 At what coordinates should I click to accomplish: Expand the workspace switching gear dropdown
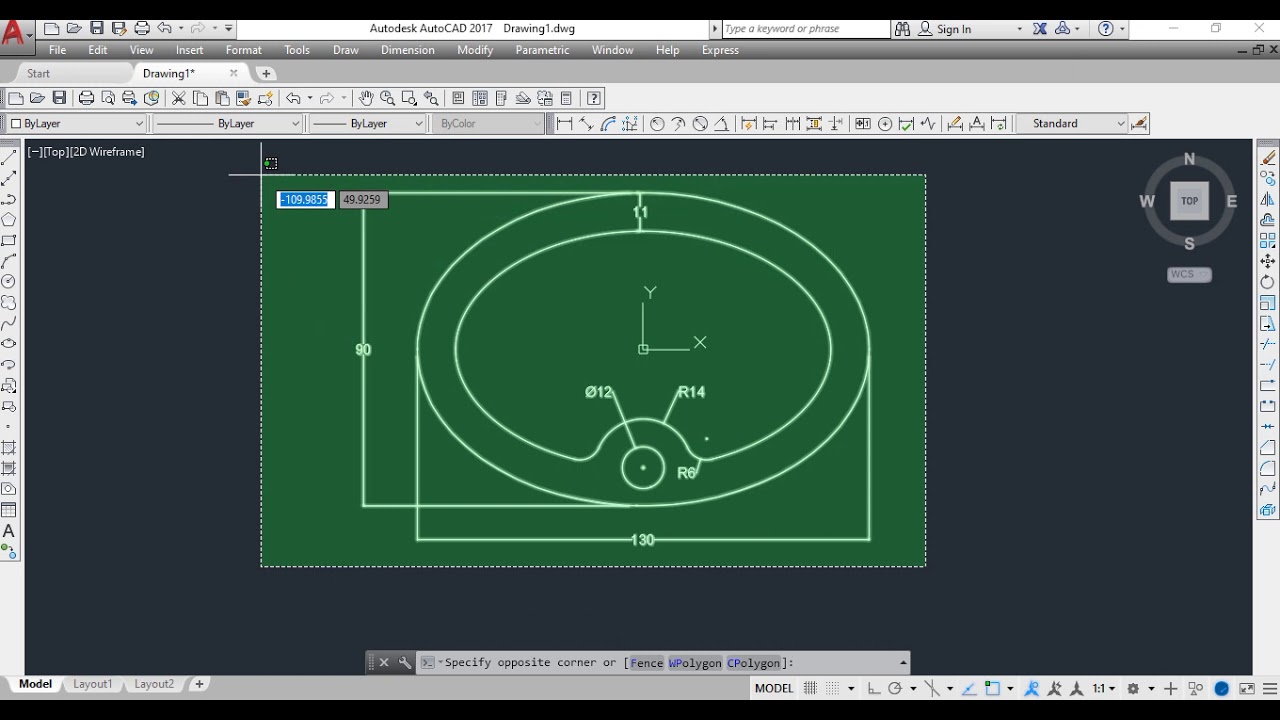pyautogui.click(x=1151, y=689)
